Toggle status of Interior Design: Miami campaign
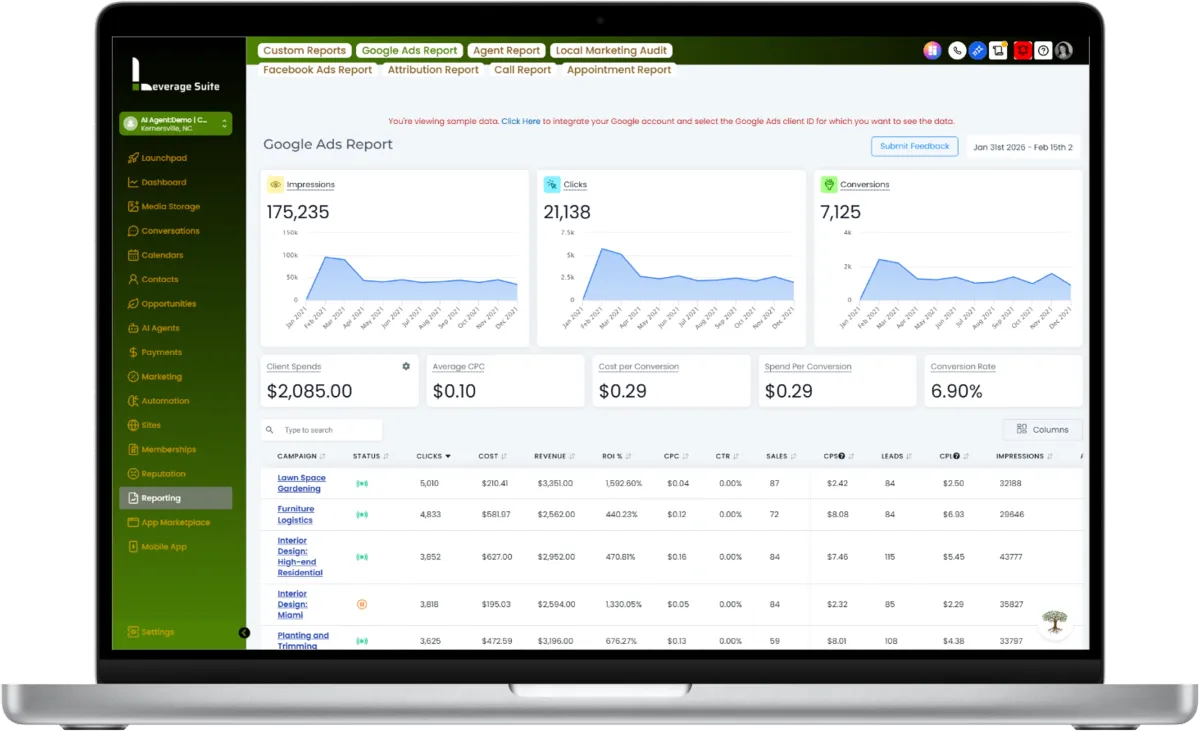1200x732 pixels. pyautogui.click(x=362, y=604)
